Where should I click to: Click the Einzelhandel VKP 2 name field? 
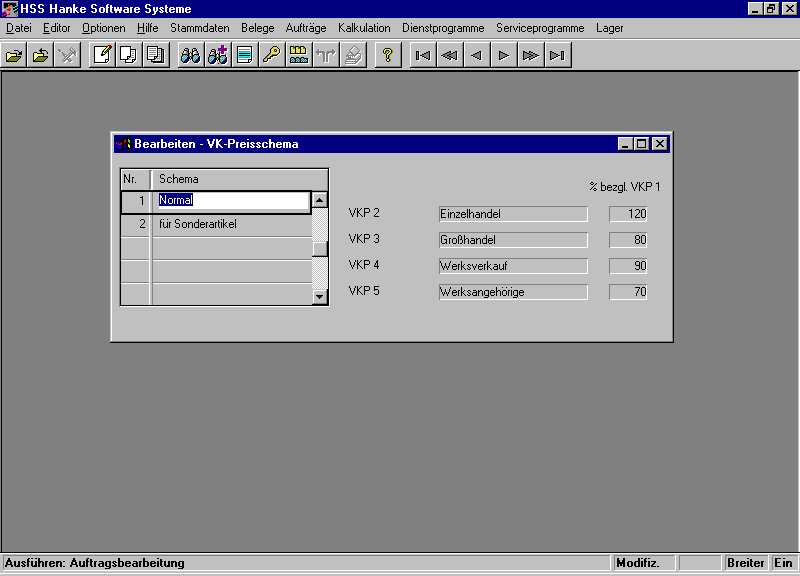point(513,214)
